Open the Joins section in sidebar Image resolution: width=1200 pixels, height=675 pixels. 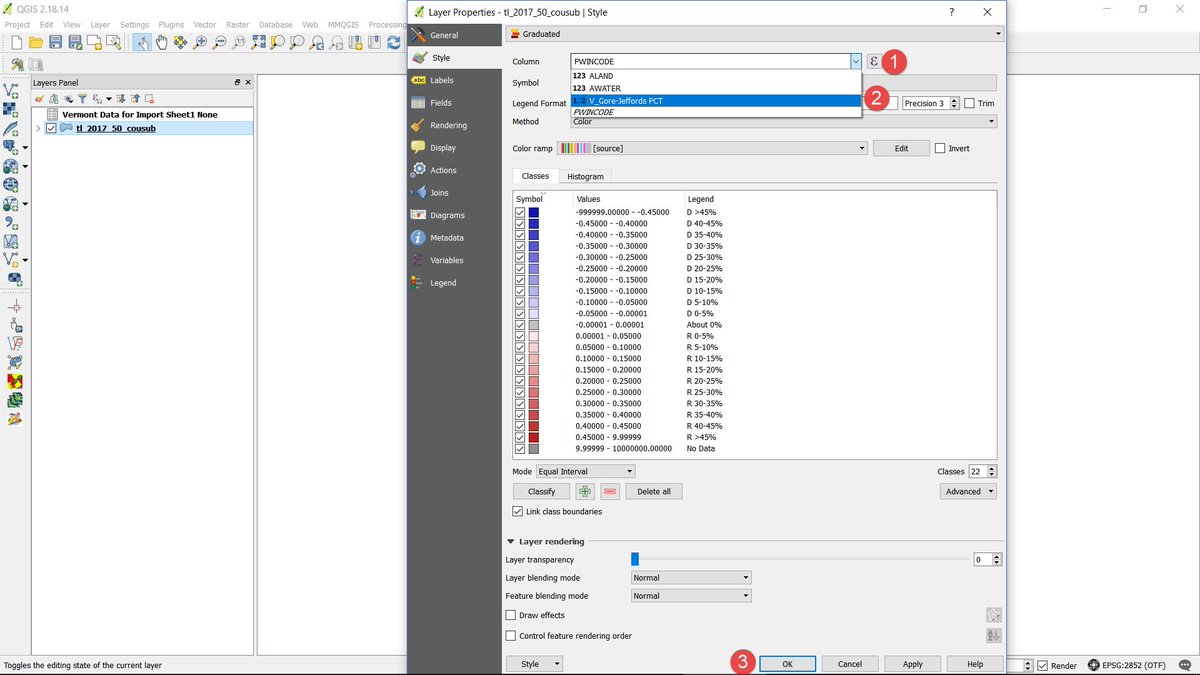tap(454, 193)
